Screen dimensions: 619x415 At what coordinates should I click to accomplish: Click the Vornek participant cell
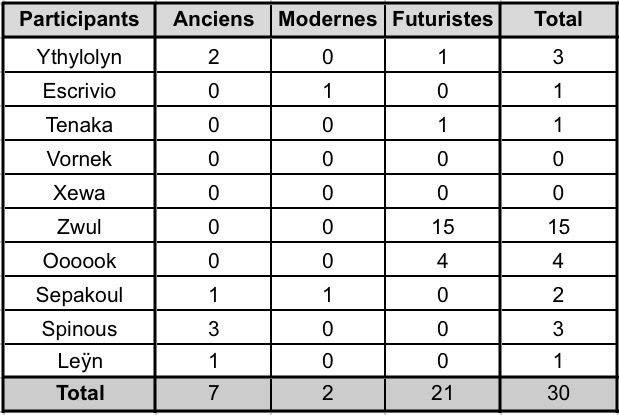(x=80, y=159)
